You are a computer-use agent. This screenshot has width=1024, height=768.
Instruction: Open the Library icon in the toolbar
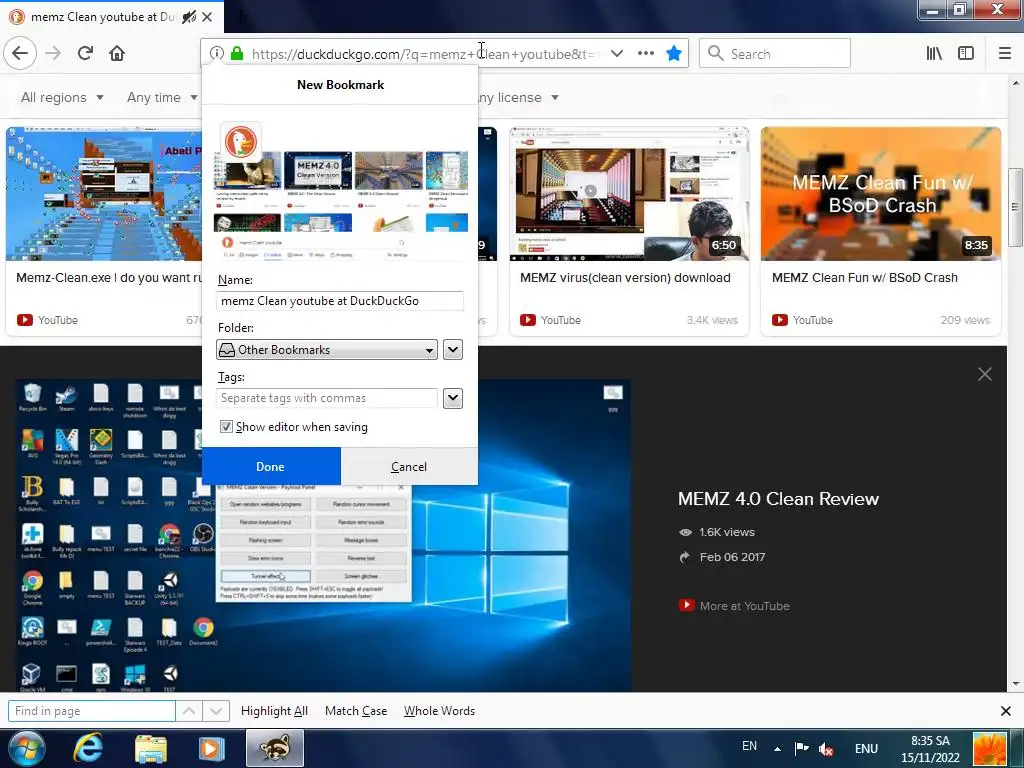point(934,54)
